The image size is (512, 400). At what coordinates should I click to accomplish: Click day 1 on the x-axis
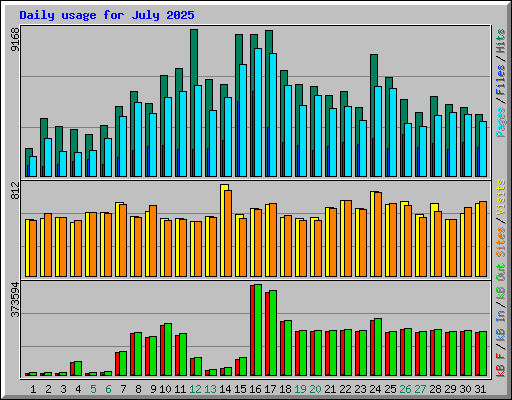[x=33, y=389]
